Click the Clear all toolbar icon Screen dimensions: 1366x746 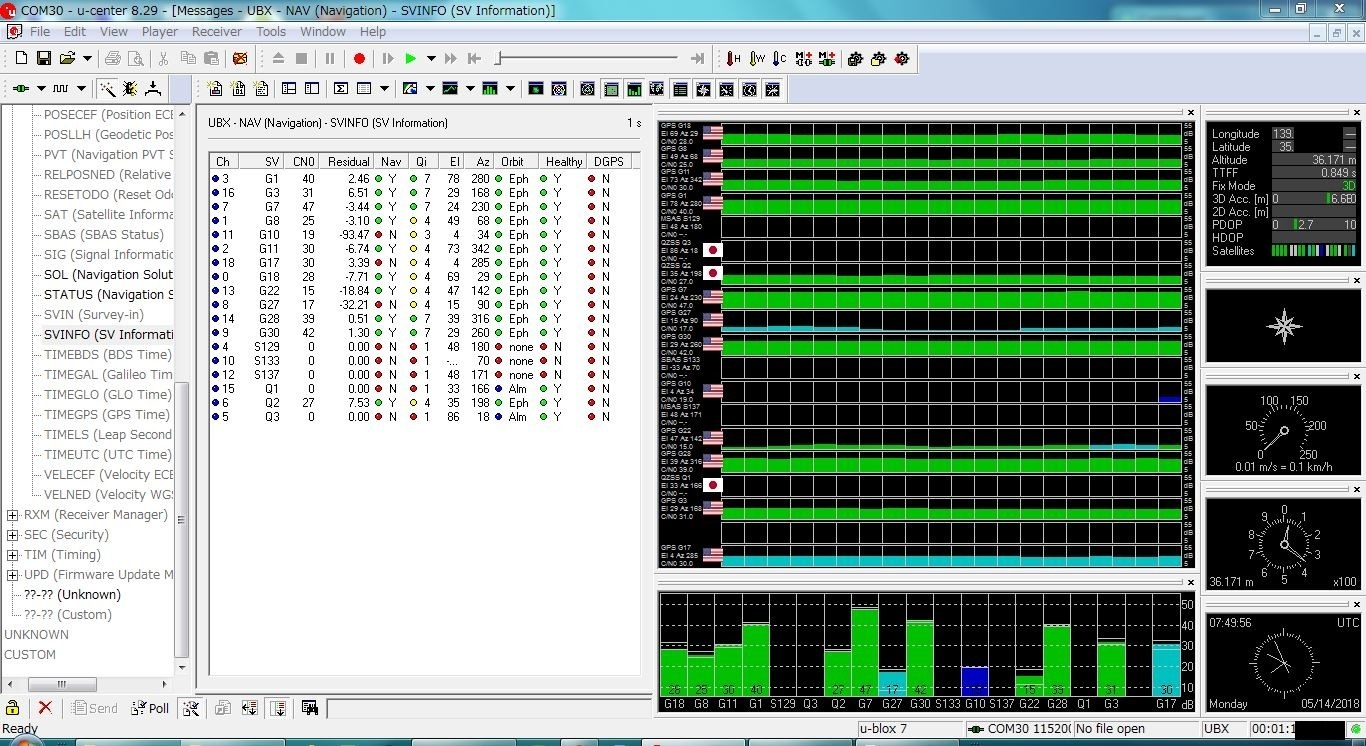[x=240, y=59]
